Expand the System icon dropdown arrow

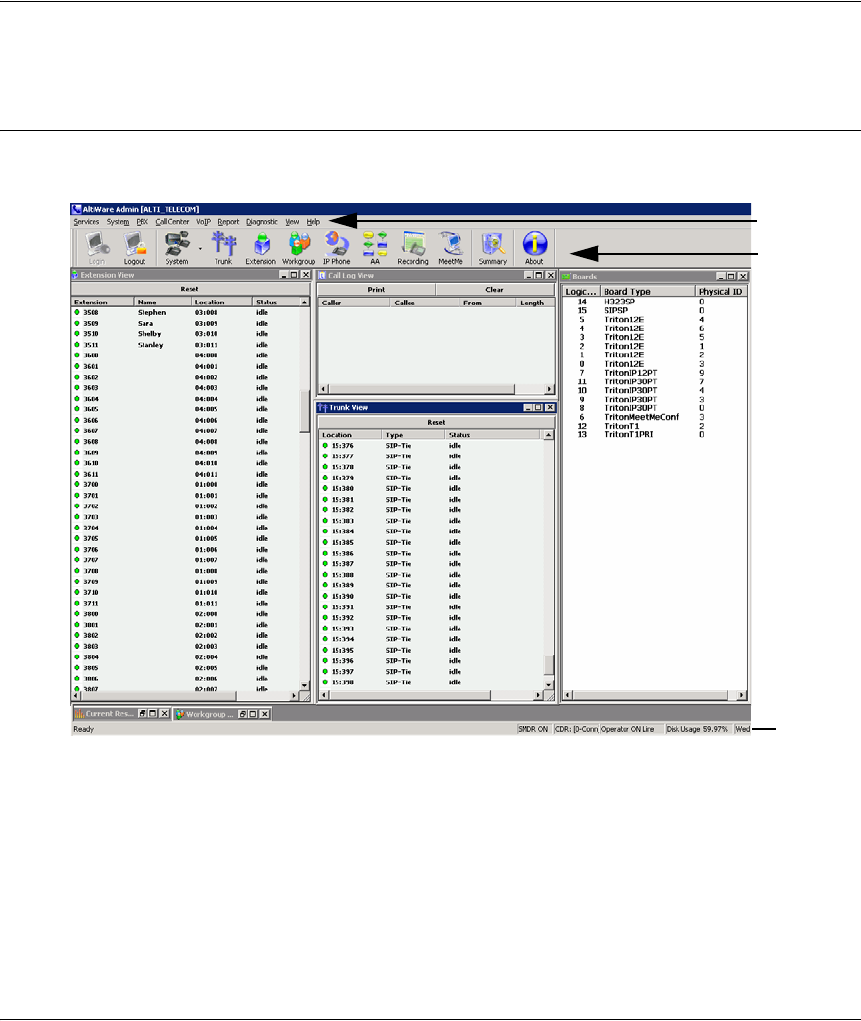(200, 249)
